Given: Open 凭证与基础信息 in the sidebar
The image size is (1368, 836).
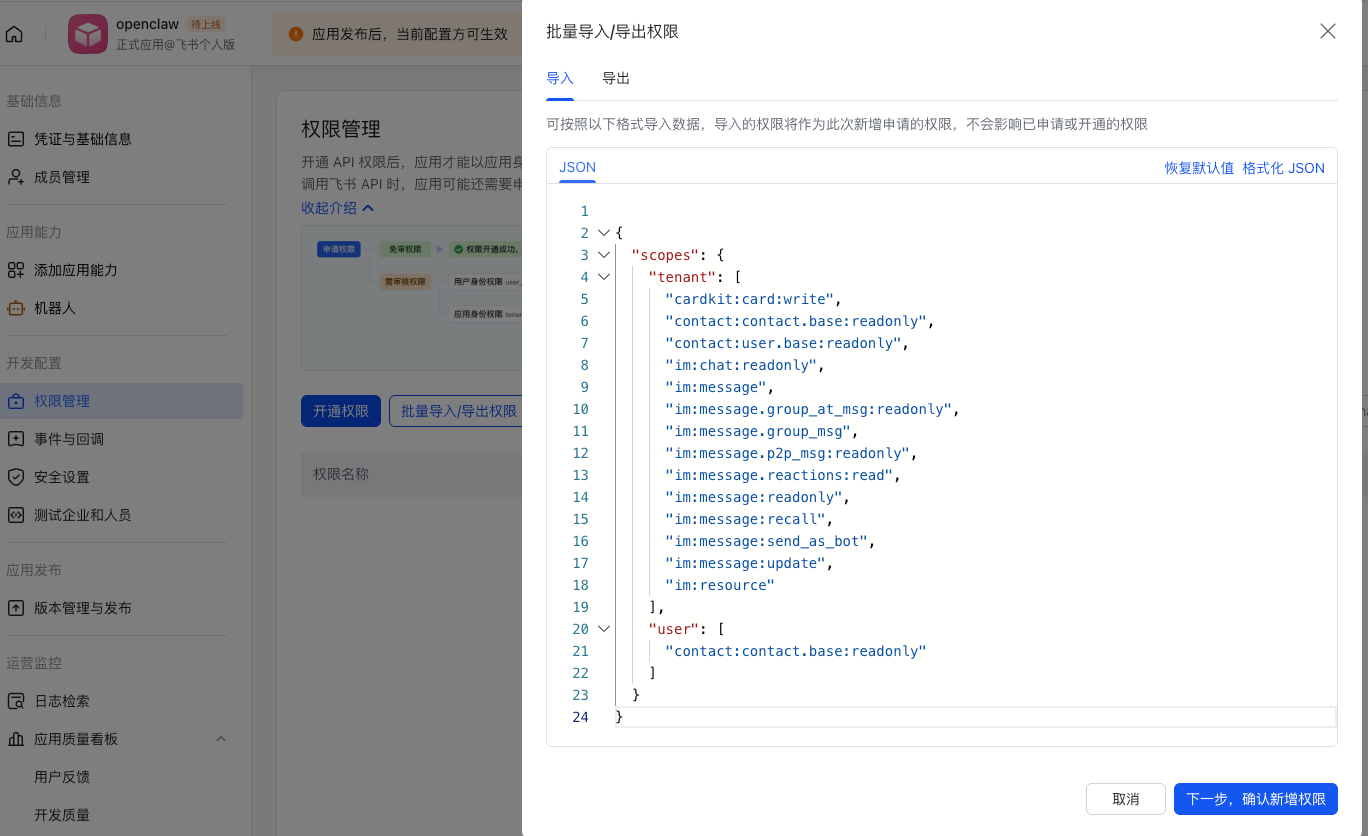Looking at the screenshot, I should pos(82,139).
